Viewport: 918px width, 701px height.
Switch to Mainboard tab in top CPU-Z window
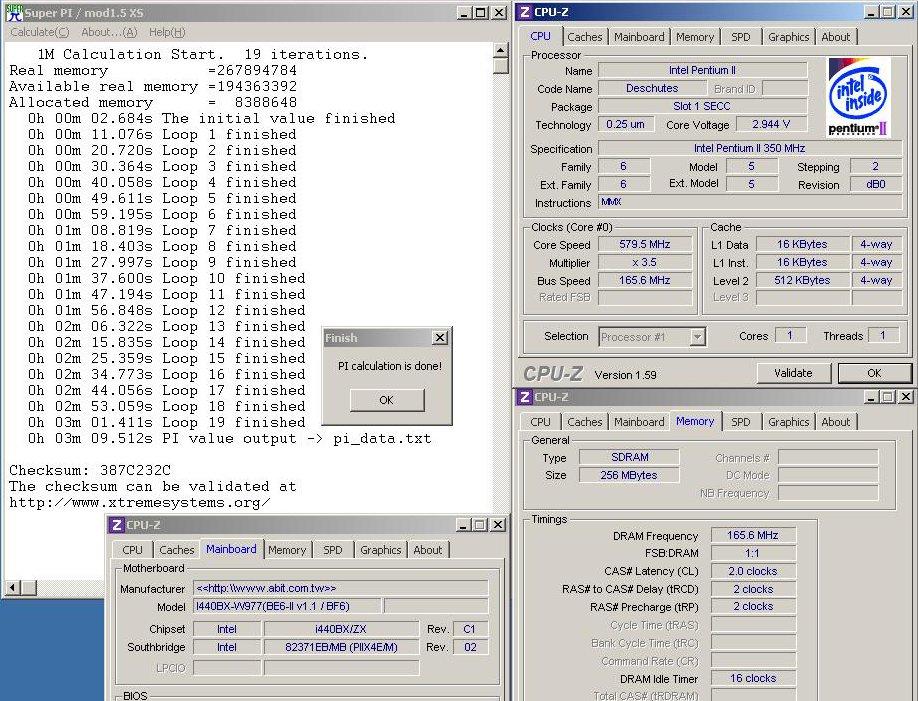(x=639, y=37)
